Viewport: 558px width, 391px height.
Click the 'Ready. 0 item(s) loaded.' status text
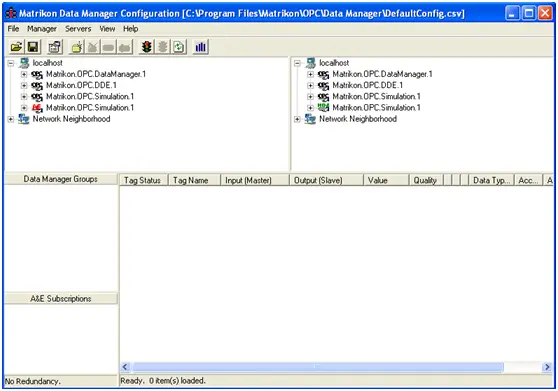163,381
